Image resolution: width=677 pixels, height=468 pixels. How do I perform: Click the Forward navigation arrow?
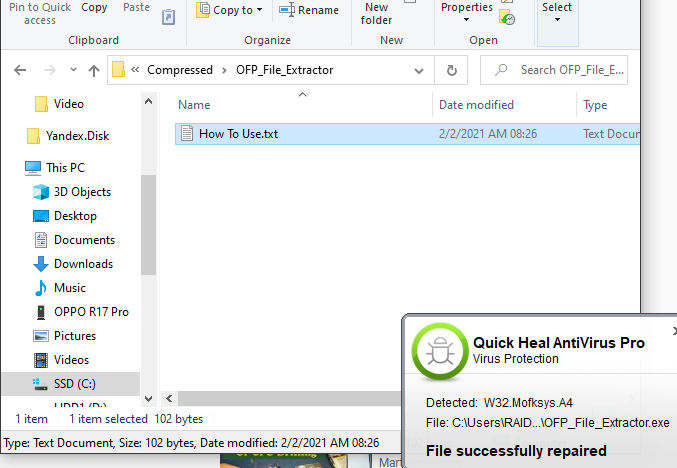(50, 70)
